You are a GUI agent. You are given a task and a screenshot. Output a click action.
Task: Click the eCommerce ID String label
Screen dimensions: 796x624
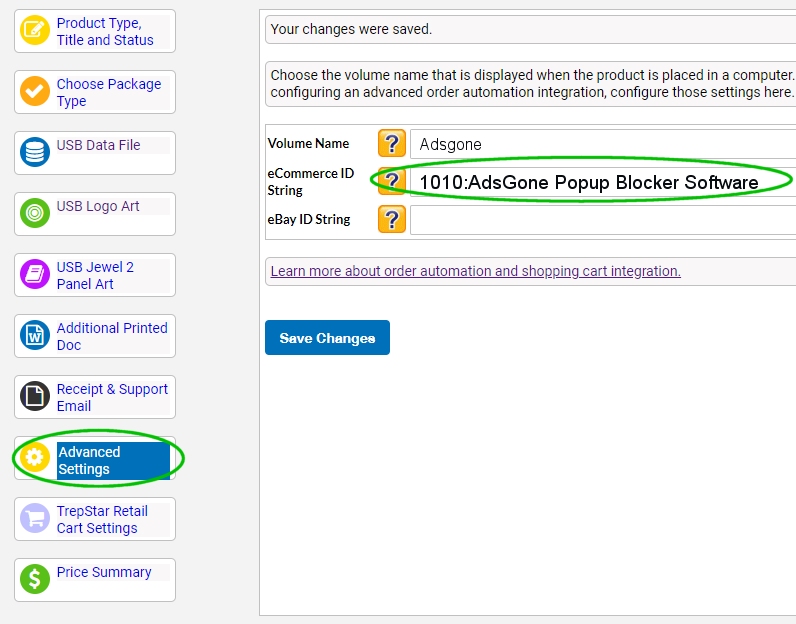tap(311, 182)
